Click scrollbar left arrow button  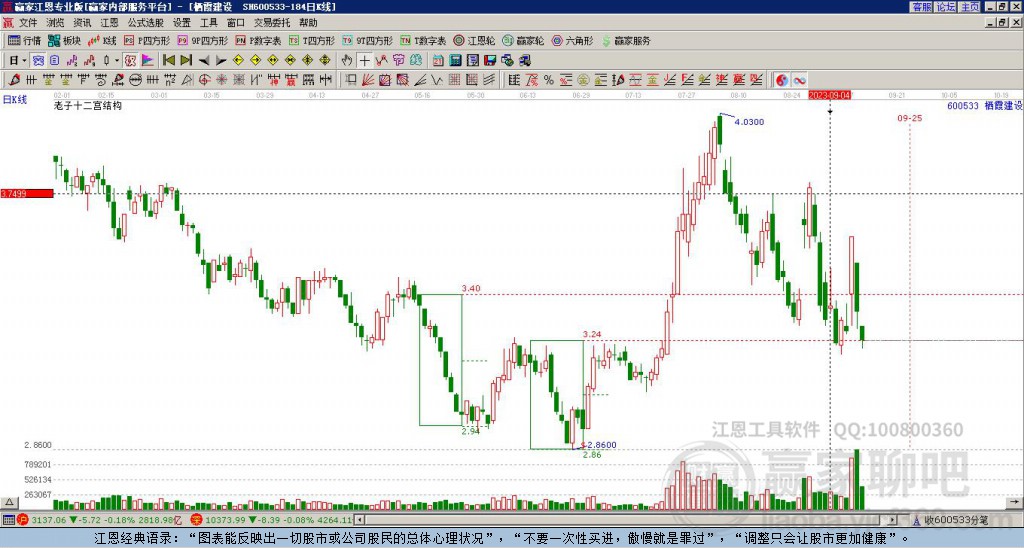click(359, 520)
